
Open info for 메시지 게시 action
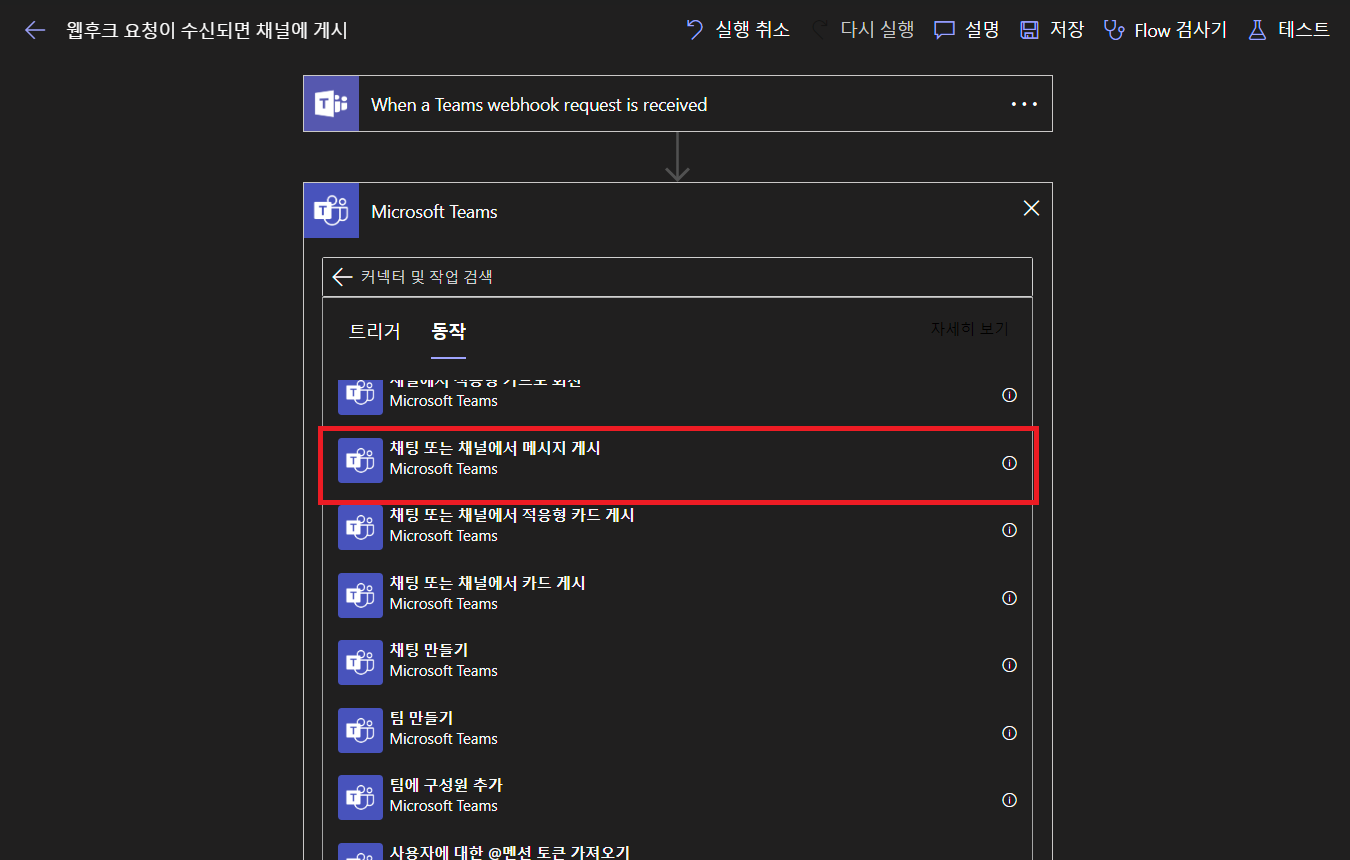[x=1009, y=463]
